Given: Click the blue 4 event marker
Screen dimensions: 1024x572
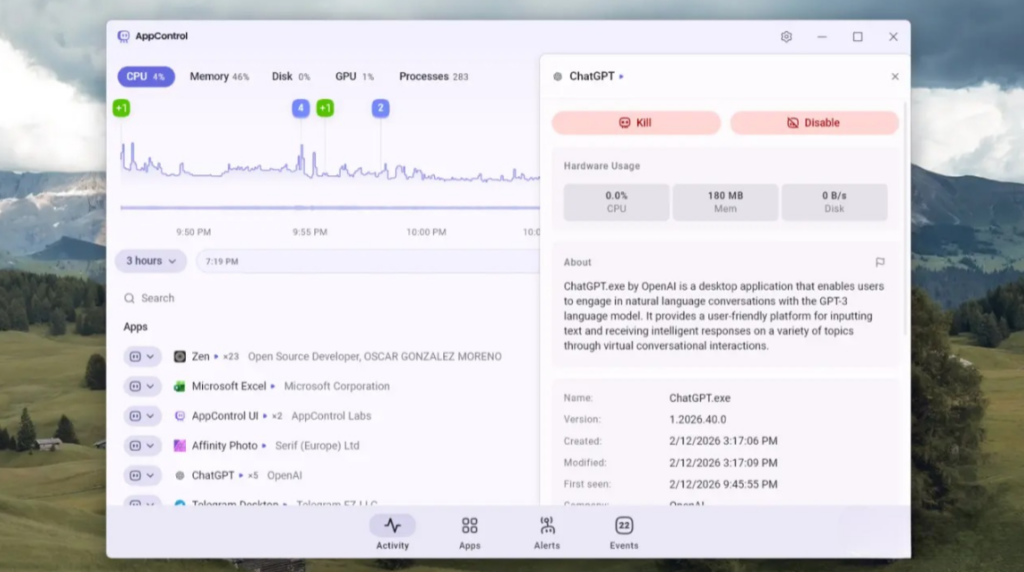Looking at the screenshot, I should tap(300, 108).
